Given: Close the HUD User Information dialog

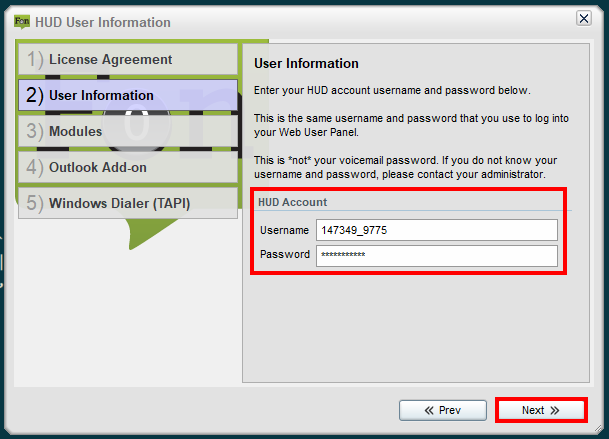Looking at the screenshot, I should tap(583, 18).
